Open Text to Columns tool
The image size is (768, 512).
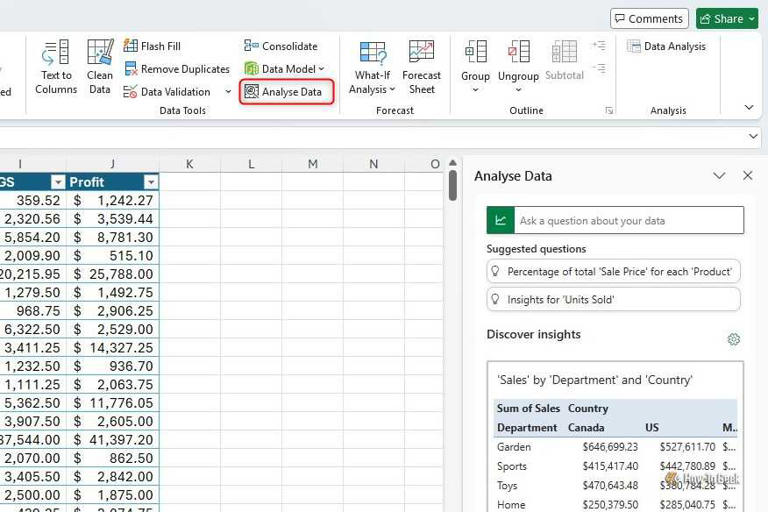point(56,67)
